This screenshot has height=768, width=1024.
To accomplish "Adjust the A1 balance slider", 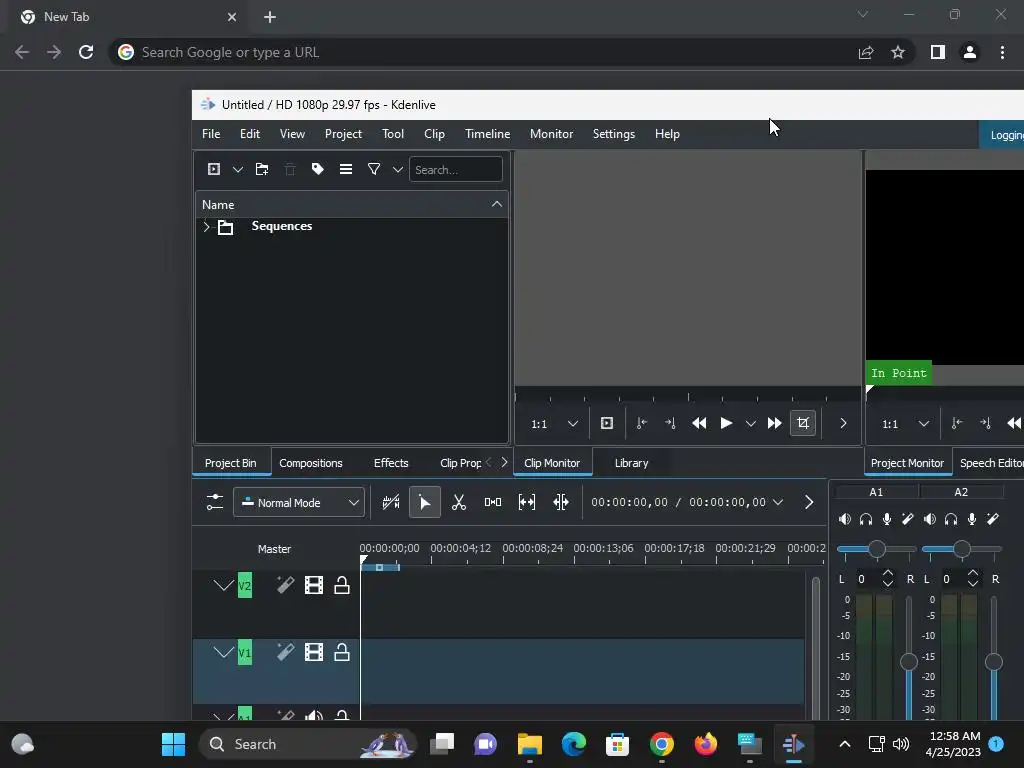I will pos(876,549).
